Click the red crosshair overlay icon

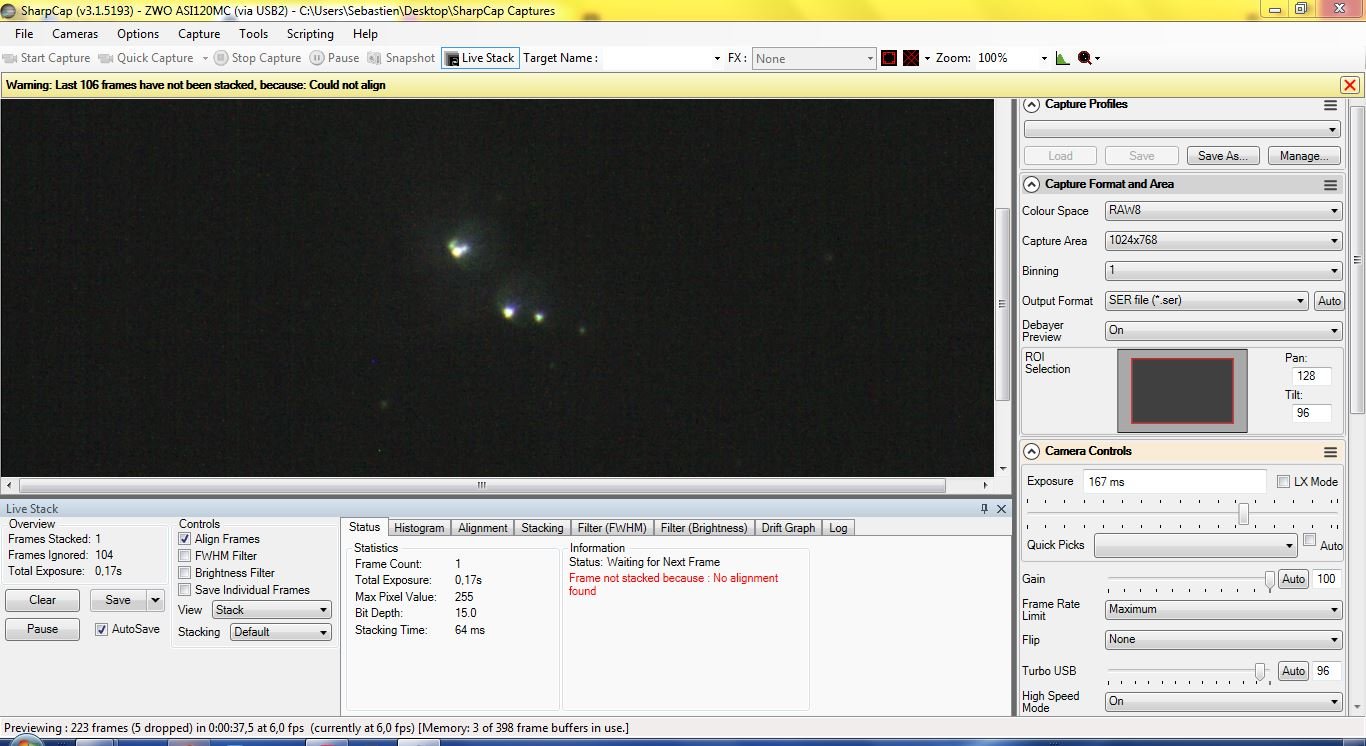coord(911,58)
